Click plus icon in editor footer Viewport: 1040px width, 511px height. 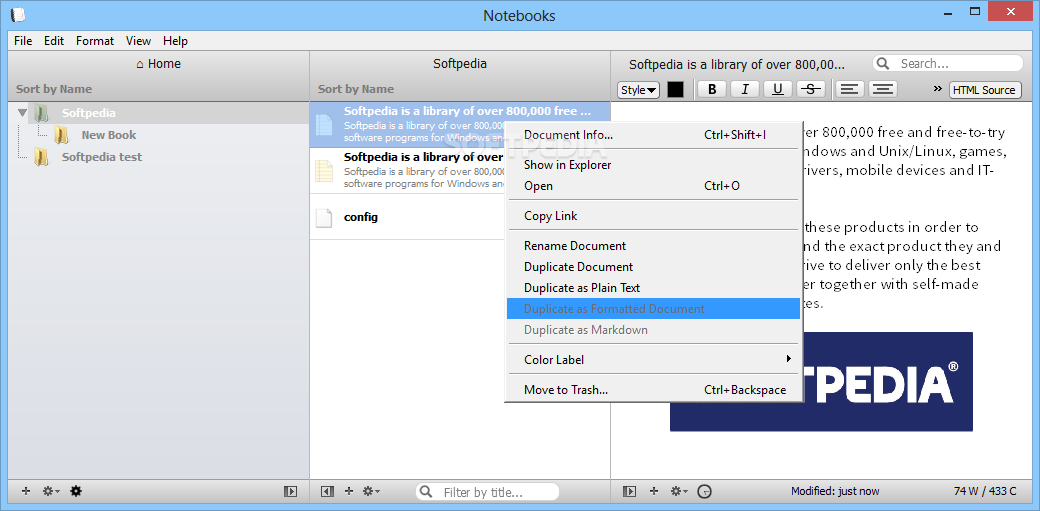653,491
